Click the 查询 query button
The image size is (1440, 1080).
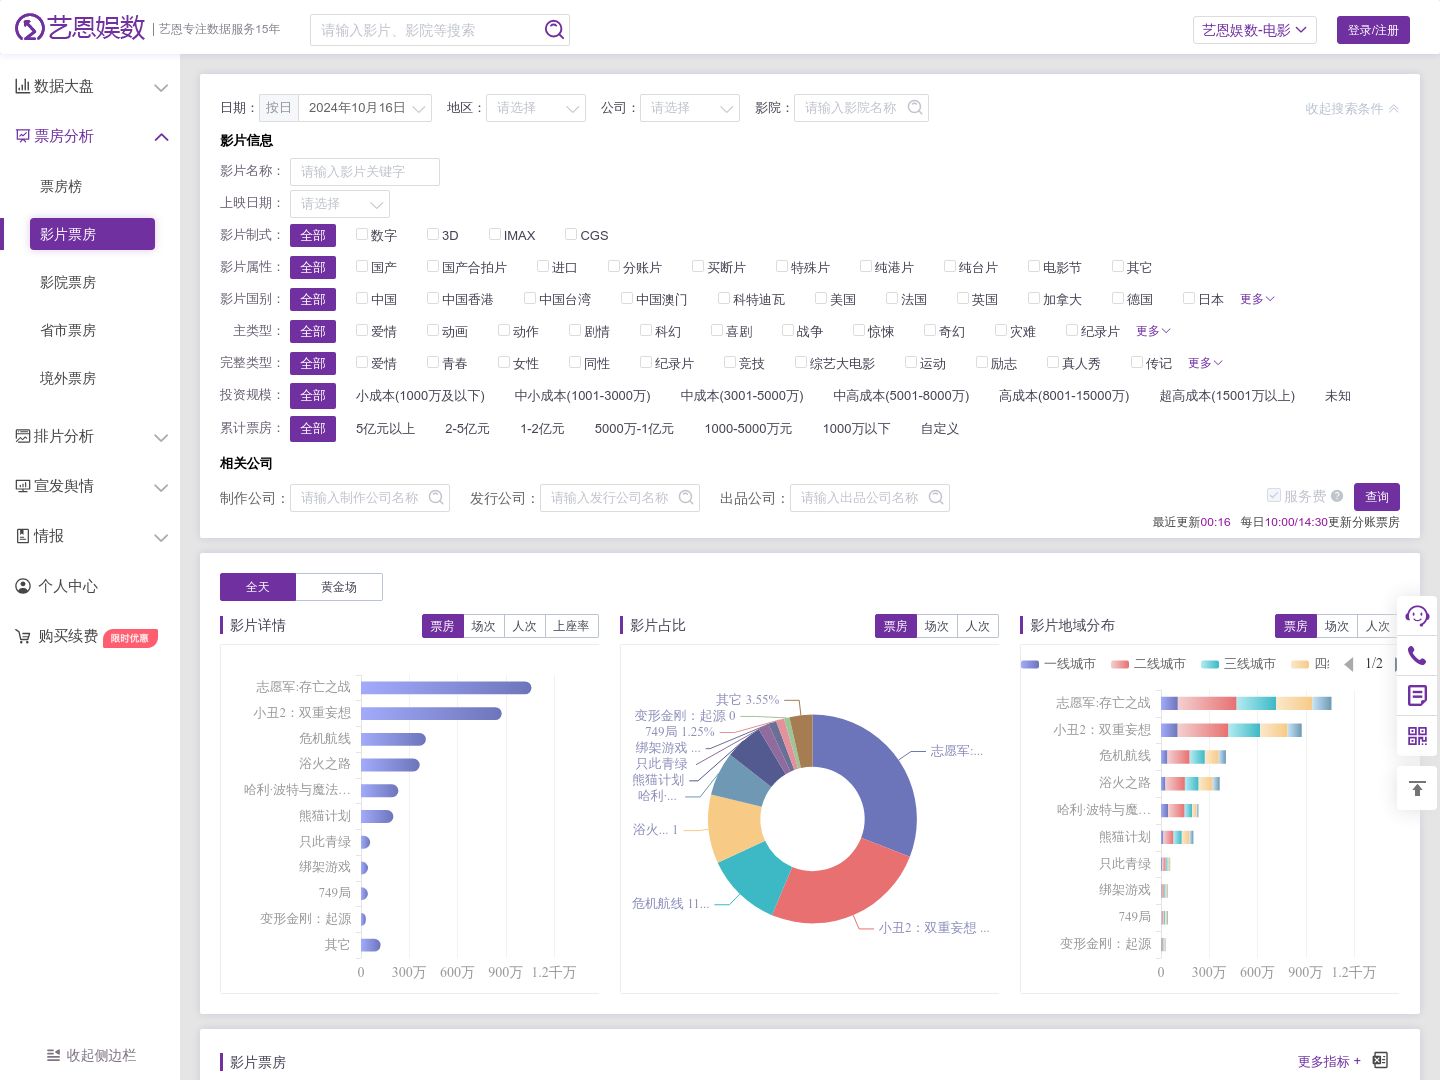coord(1377,497)
